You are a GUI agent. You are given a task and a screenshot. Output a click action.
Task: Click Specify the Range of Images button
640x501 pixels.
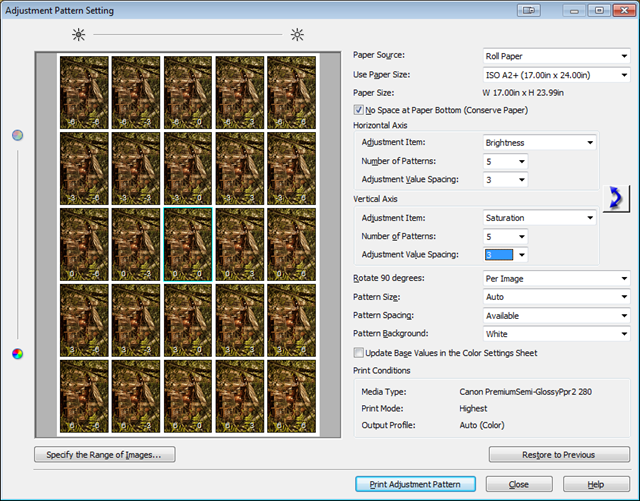(x=104, y=455)
